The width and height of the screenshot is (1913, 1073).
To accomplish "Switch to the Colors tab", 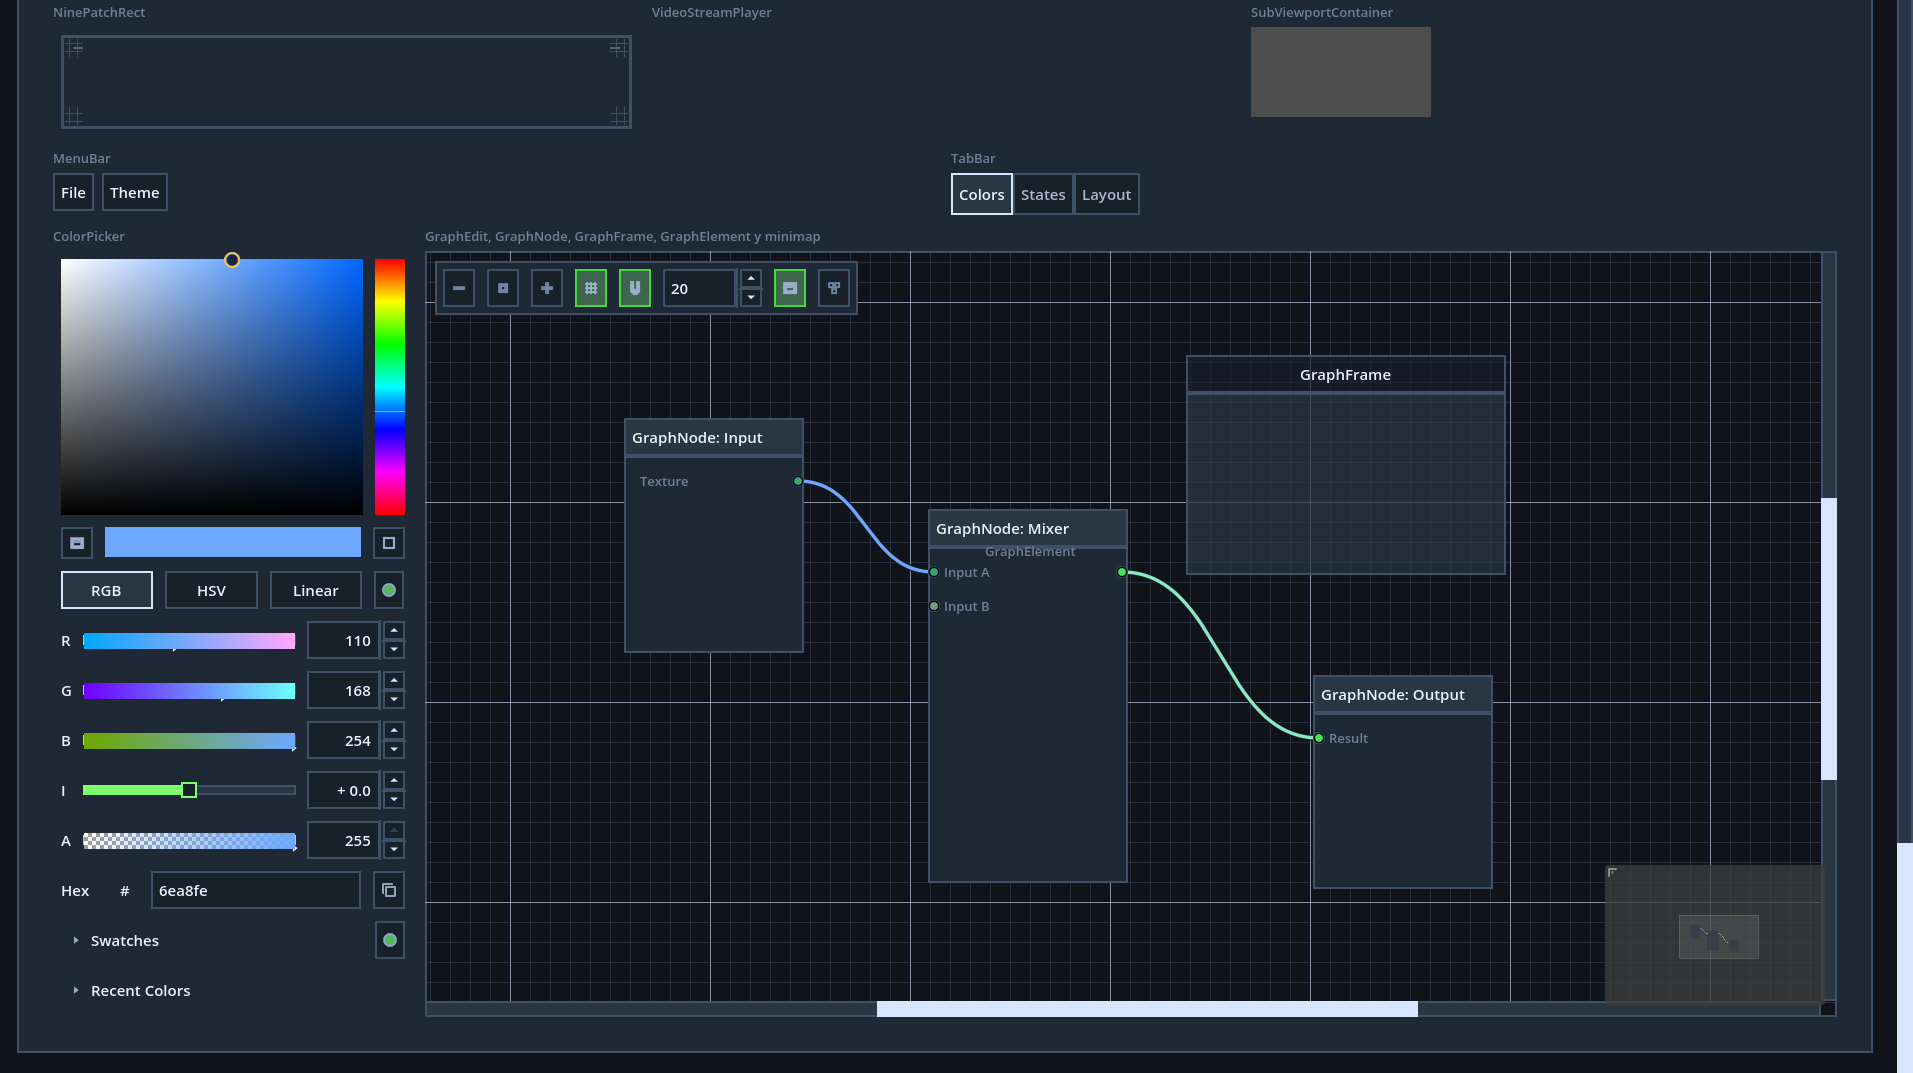I will tap(981, 194).
